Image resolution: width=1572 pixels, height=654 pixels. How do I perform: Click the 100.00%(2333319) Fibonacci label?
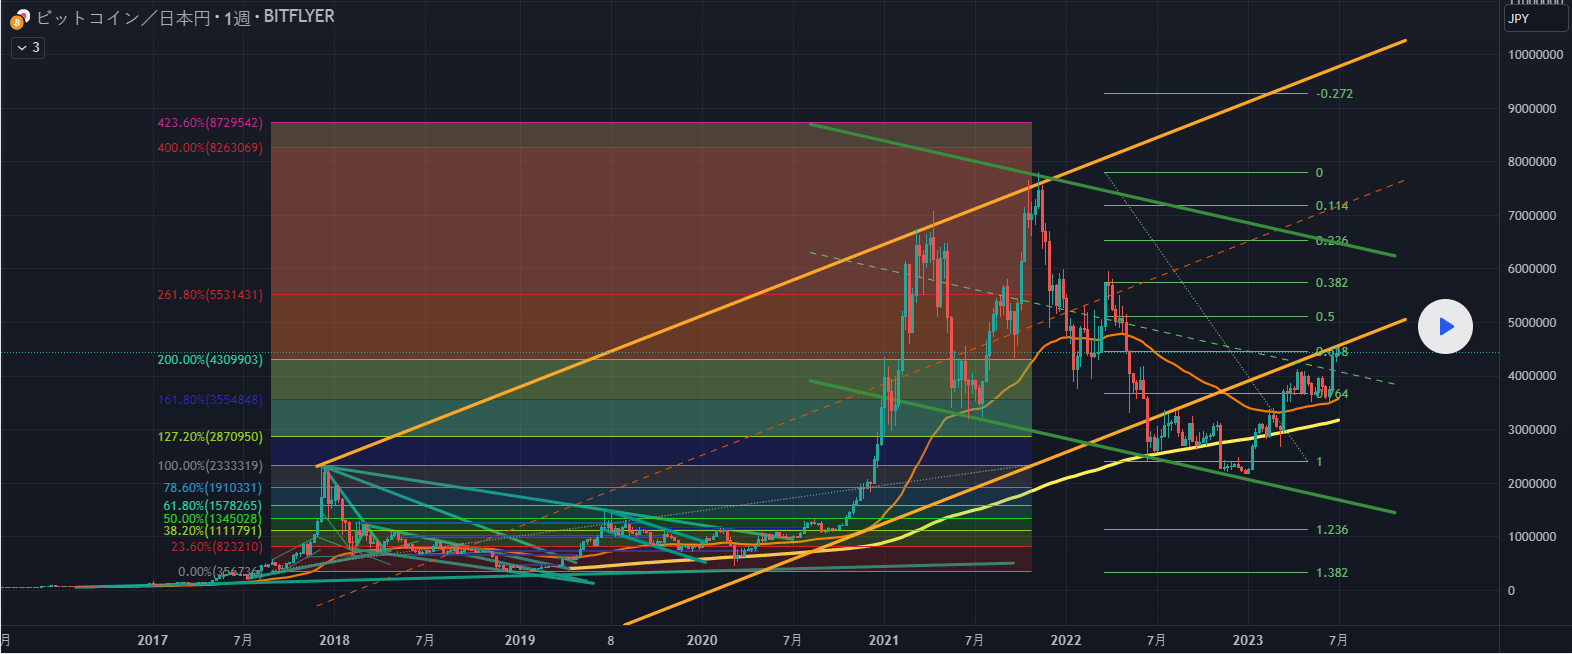pos(210,466)
